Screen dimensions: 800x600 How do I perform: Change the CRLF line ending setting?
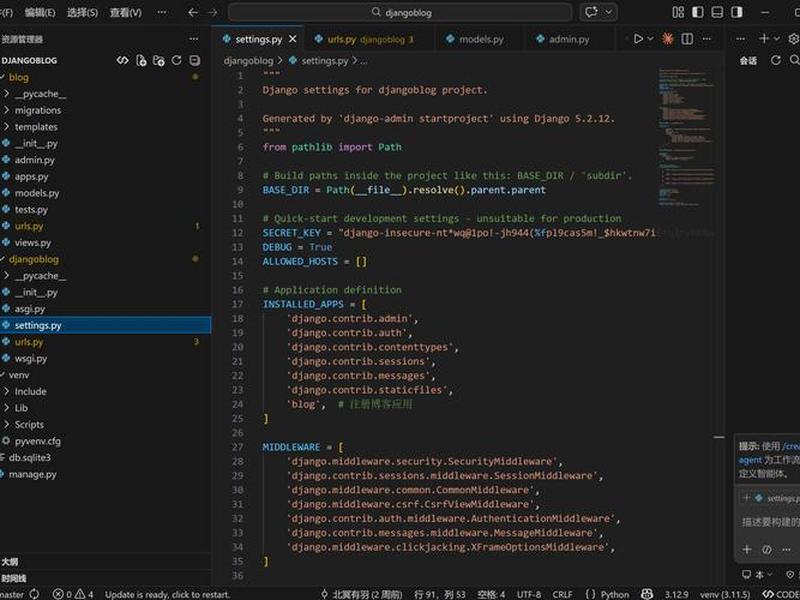click(x=562, y=594)
